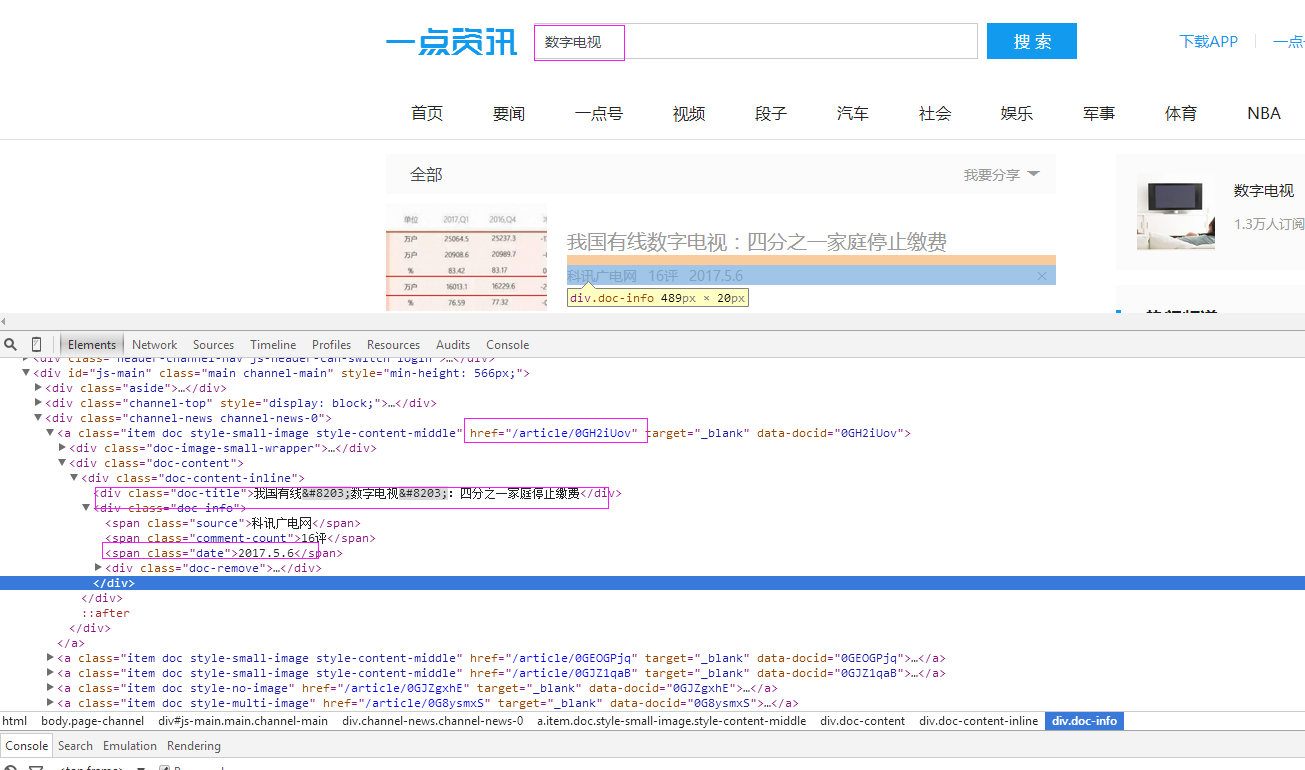Open the 下载APP link
The width and height of the screenshot is (1305, 770).
1208,41
